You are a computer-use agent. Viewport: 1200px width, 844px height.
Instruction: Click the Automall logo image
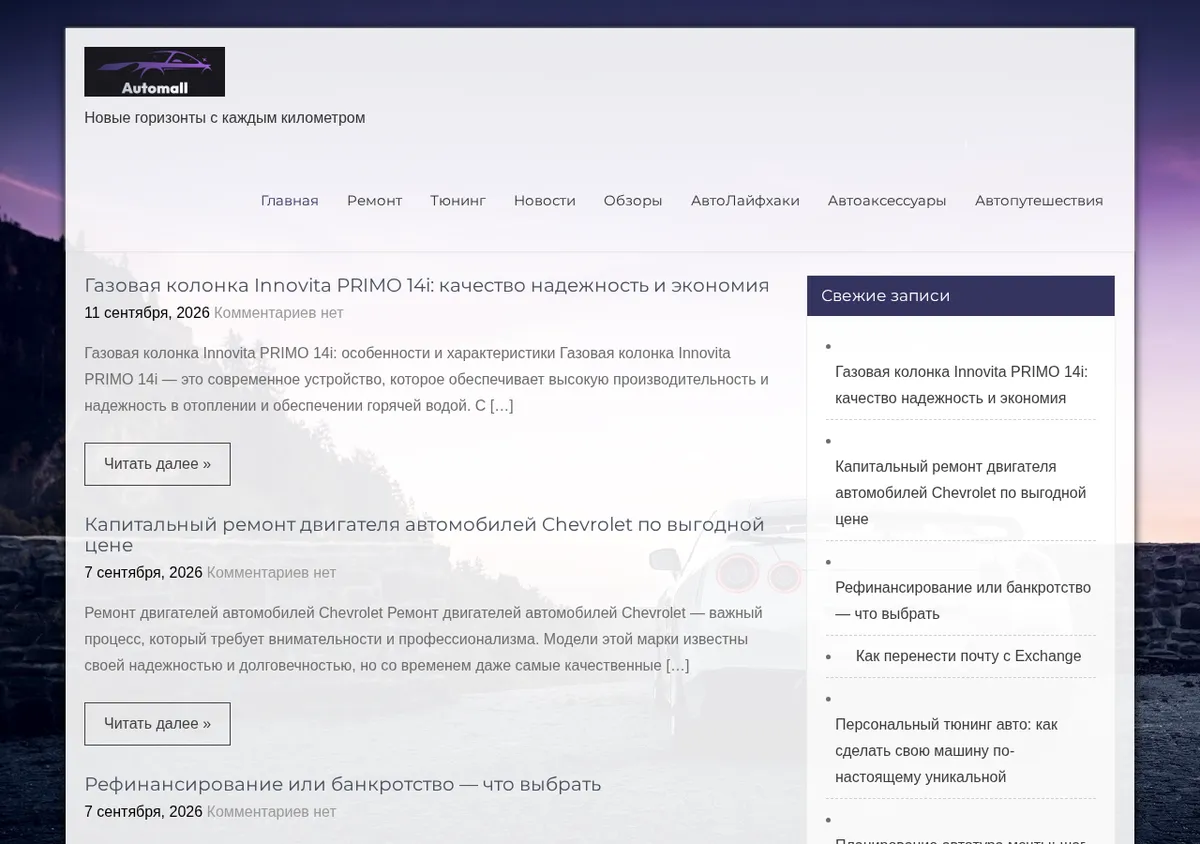[154, 72]
